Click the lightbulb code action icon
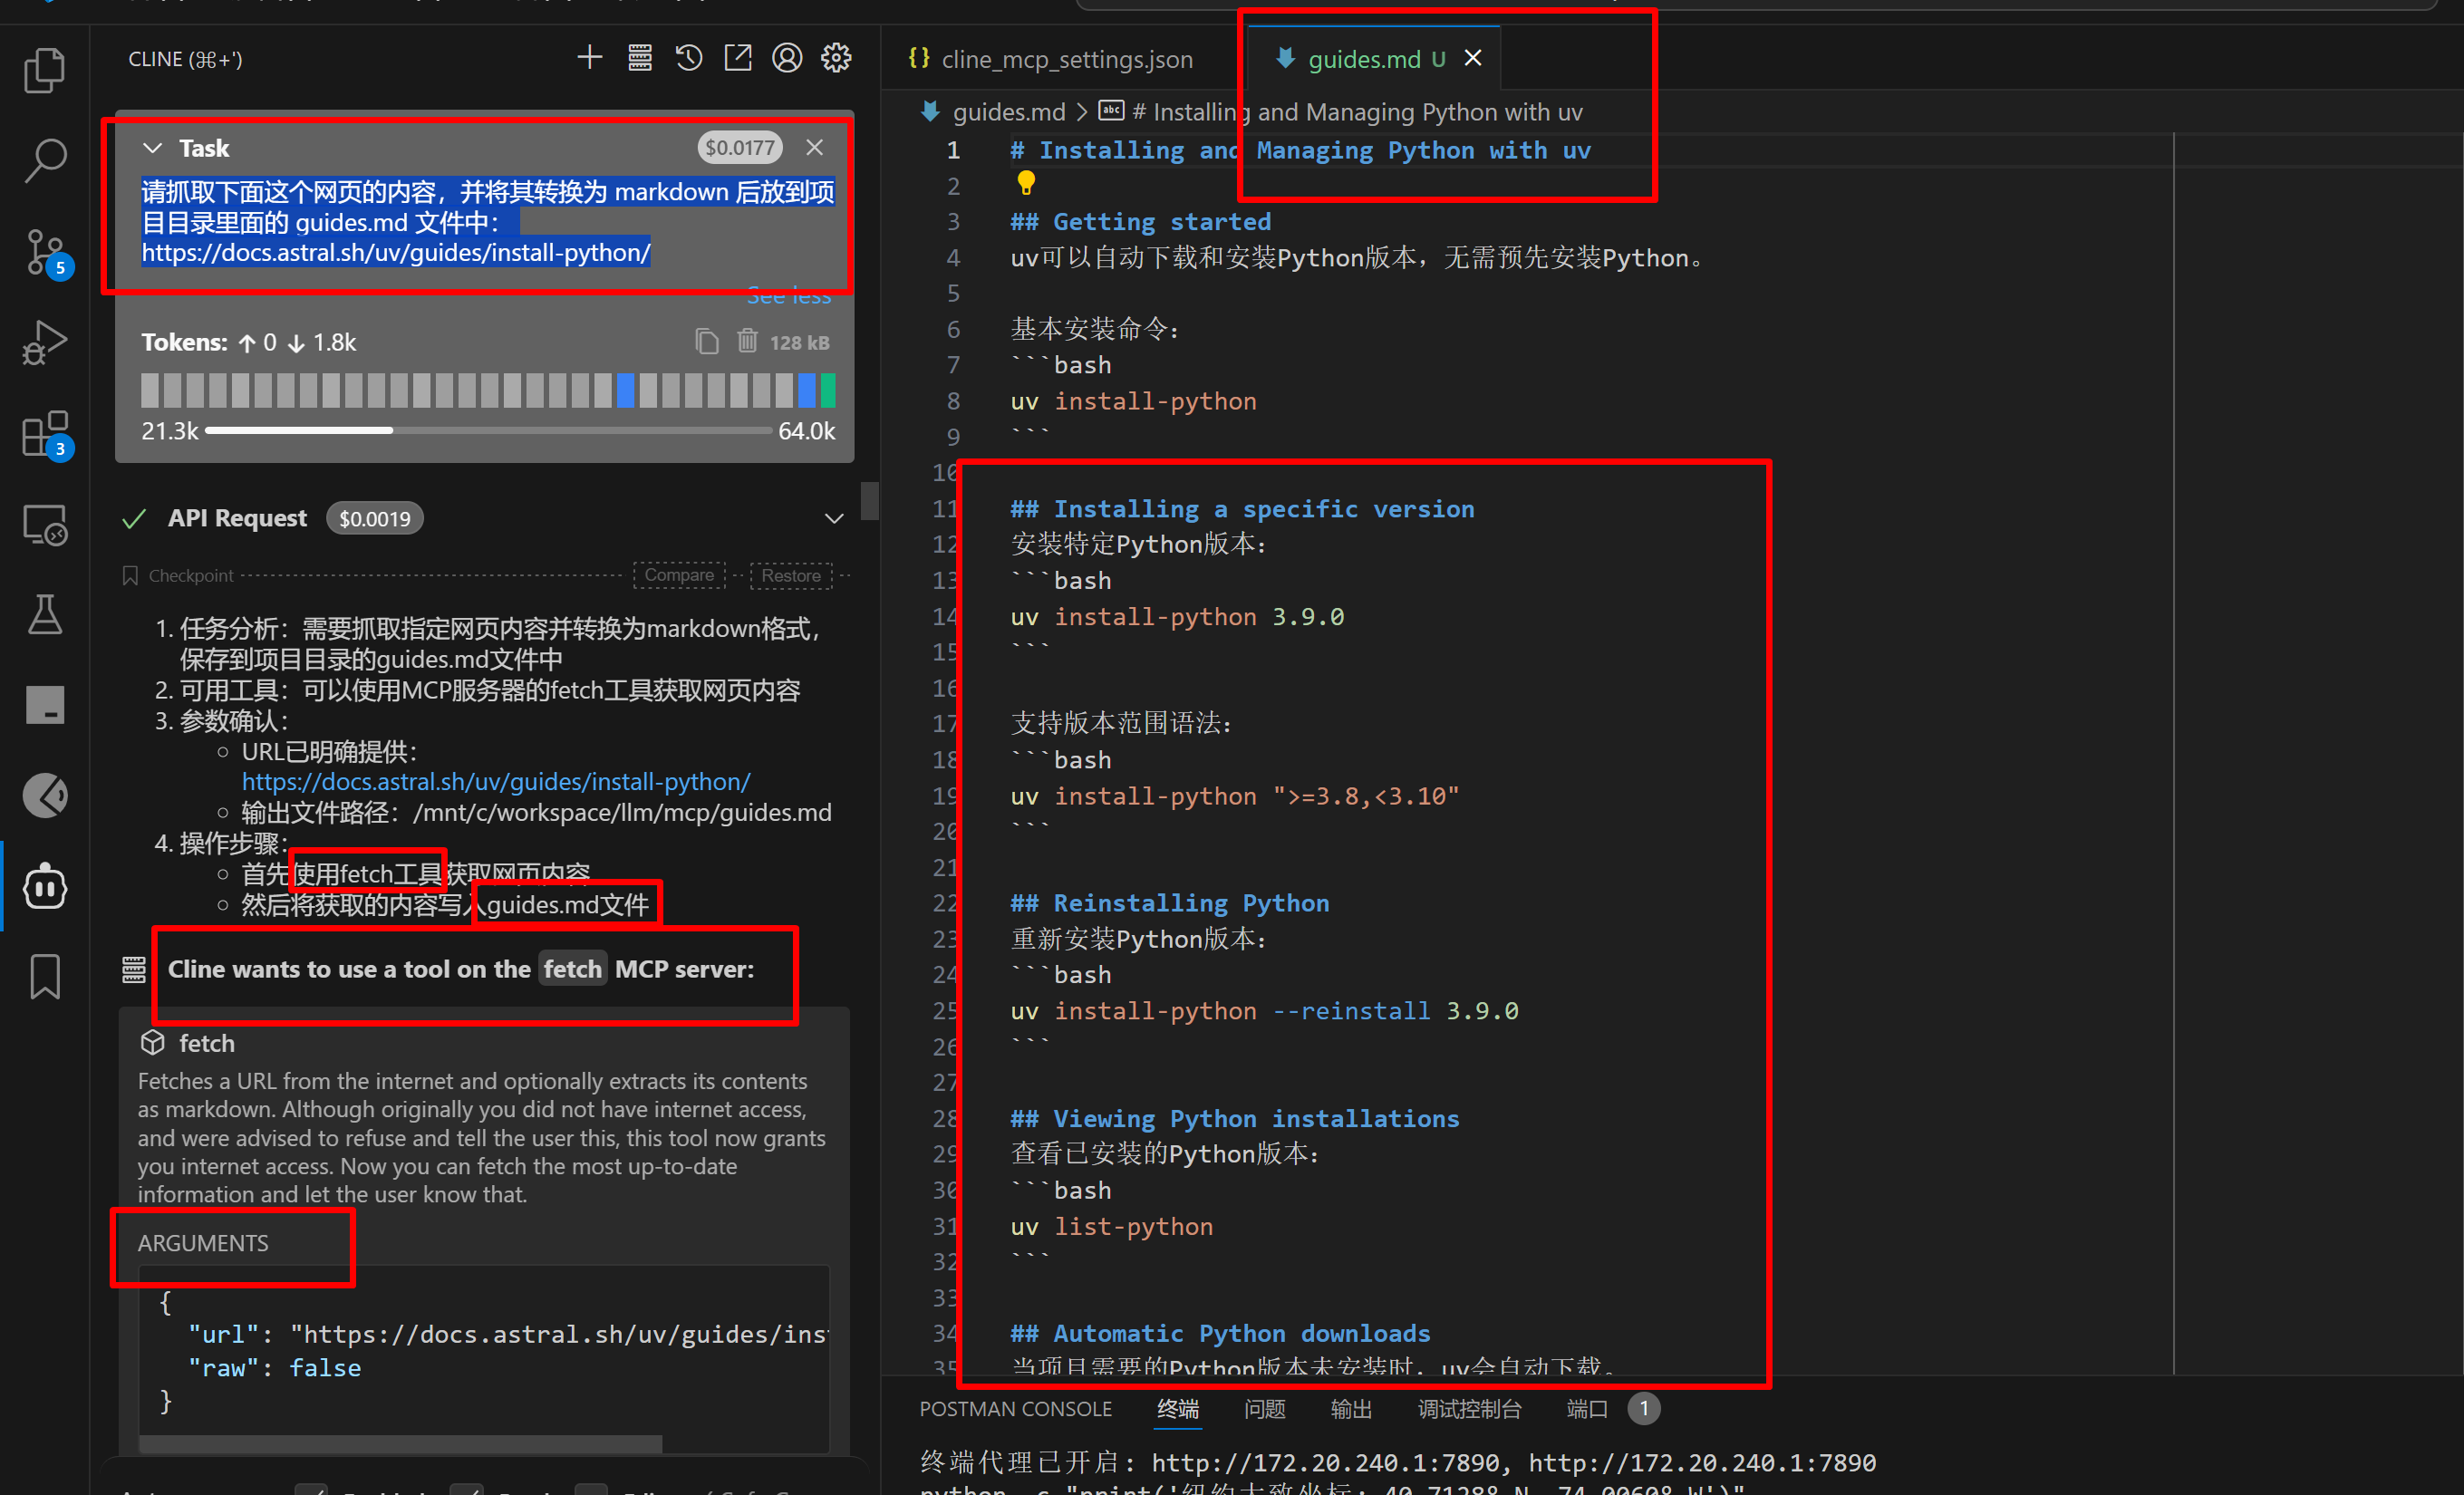Viewport: 2464px width, 1495px height. (x=1026, y=183)
